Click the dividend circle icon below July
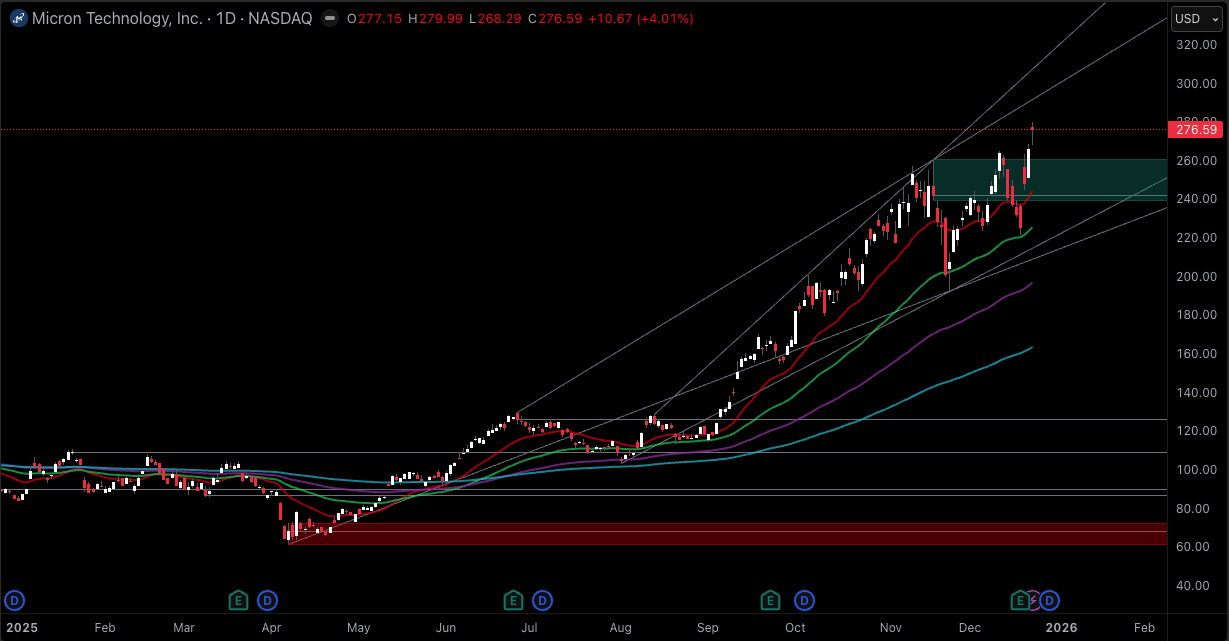This screenshot has width=1229, height=641. pyautogui.click(x=542, y=600)
